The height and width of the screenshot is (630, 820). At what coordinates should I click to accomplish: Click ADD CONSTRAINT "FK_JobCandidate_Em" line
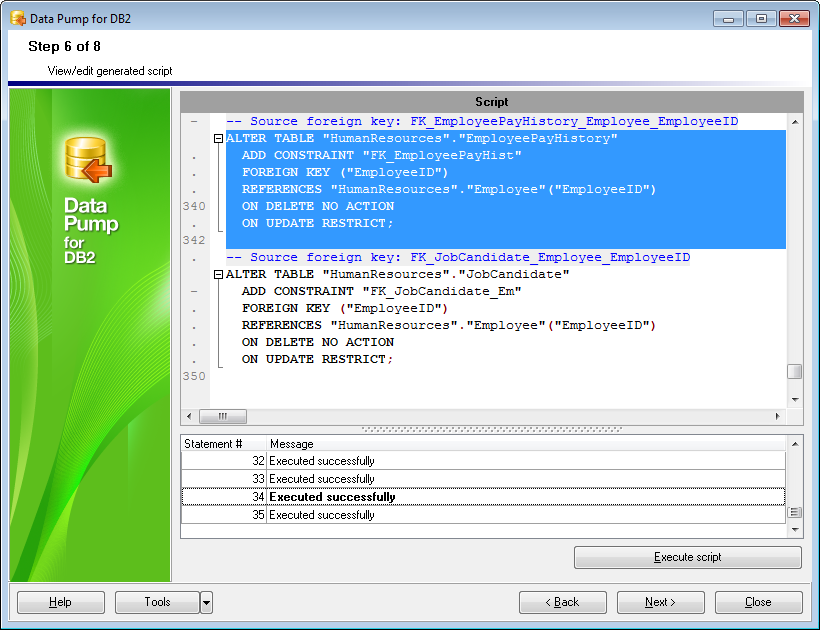click(x=381, y=291)
